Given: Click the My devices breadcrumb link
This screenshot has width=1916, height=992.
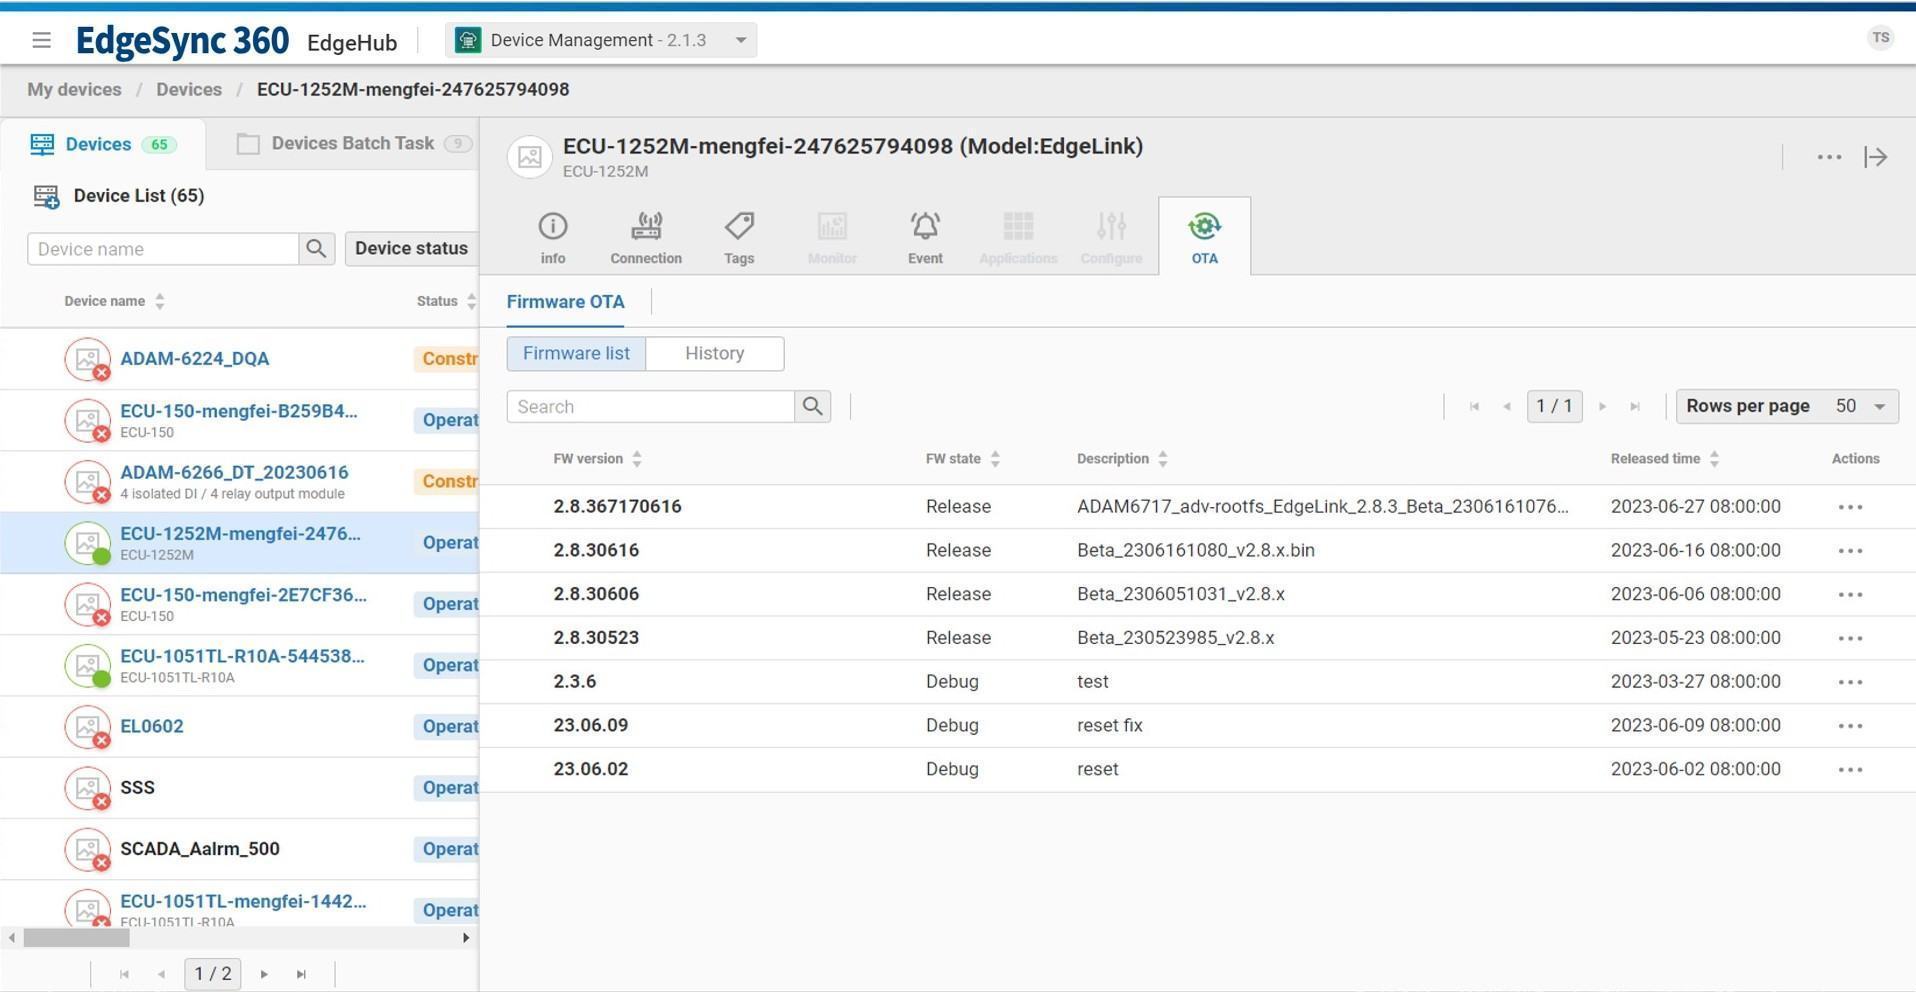Looking at the screenshot, I should 74,90.
